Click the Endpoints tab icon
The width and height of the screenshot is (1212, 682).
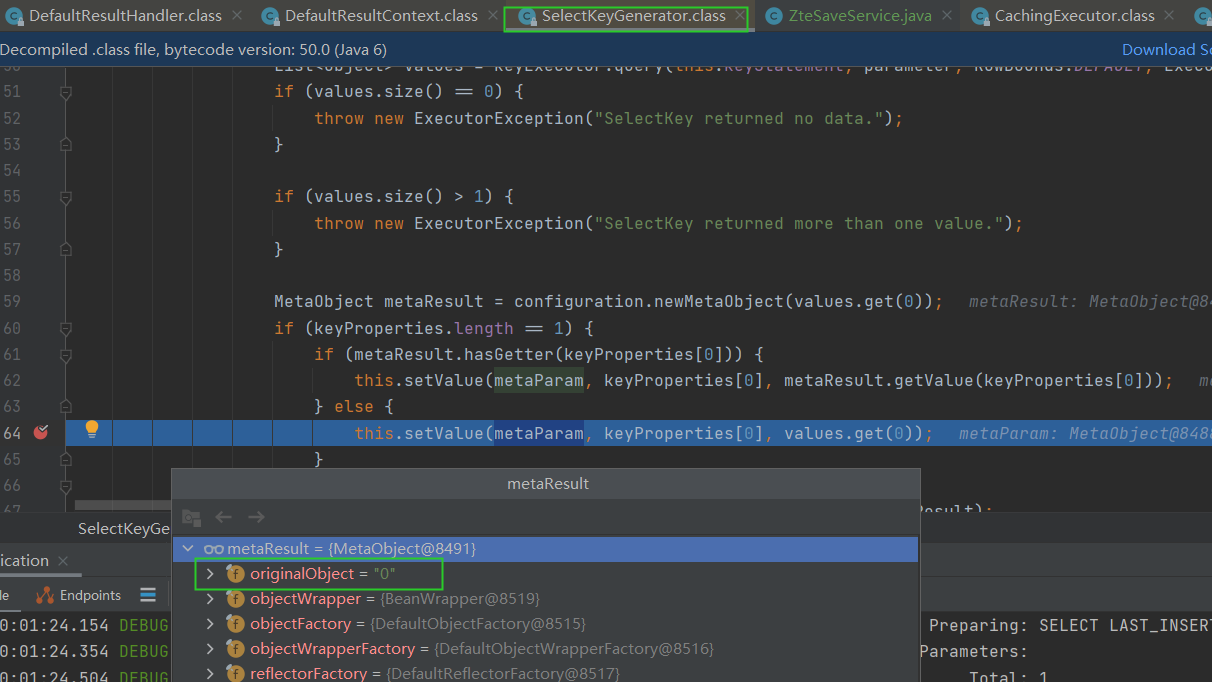pos(45,595)
